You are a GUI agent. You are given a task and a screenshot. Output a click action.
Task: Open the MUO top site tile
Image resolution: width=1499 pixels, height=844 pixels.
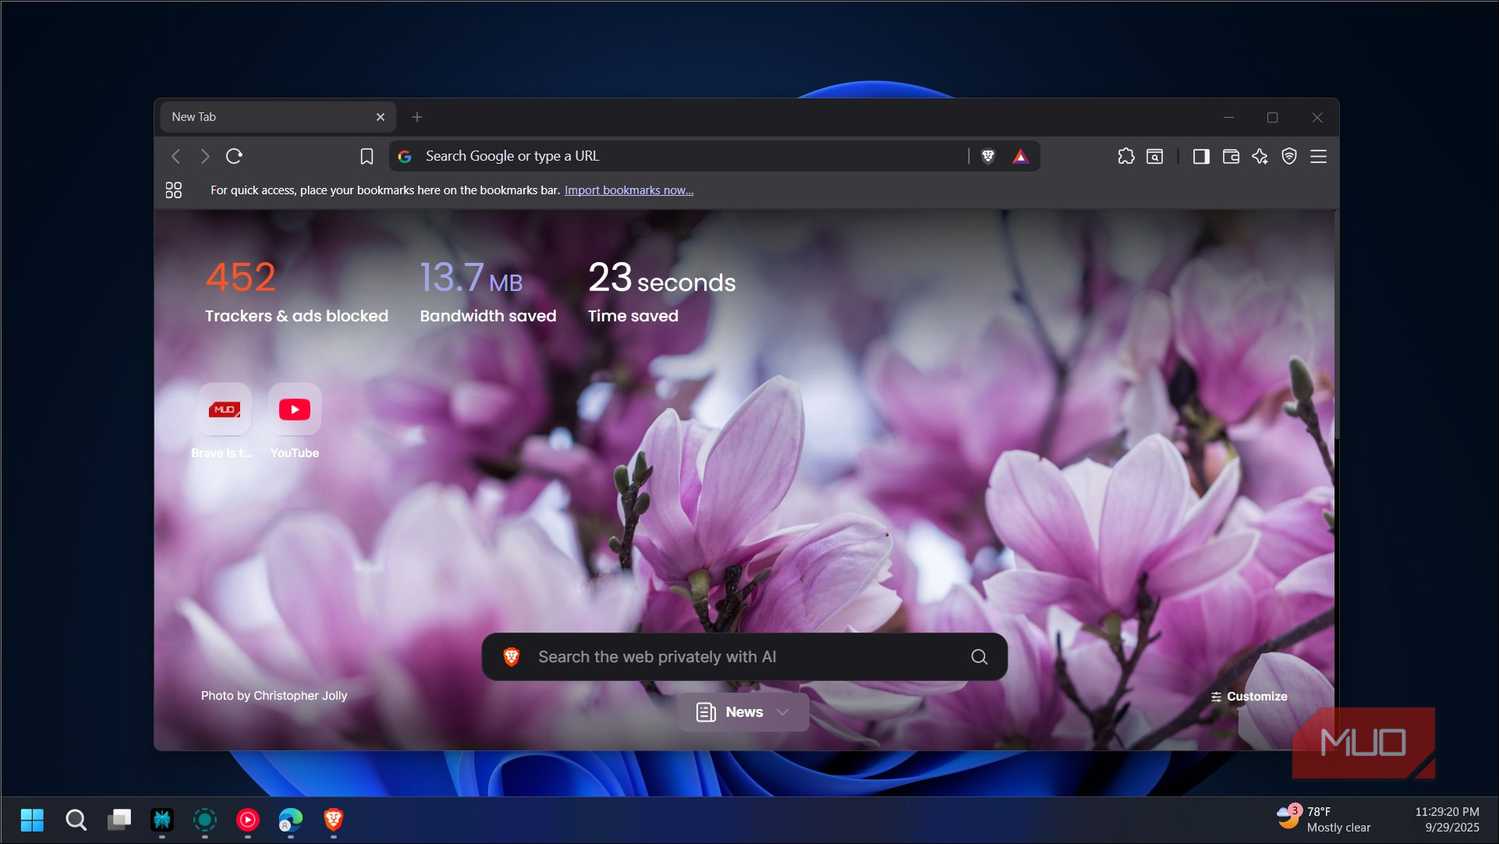coord(224,409)
